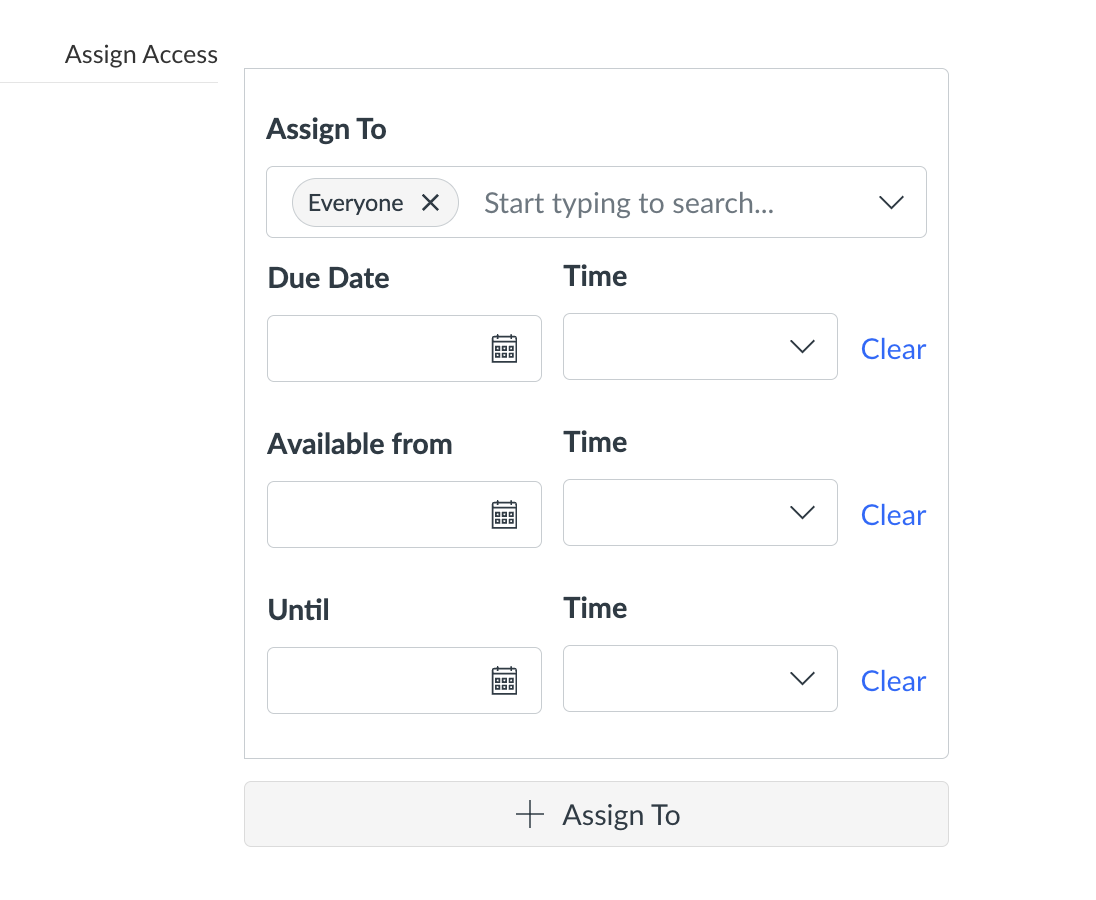Click inside the Available from date field

click(x=380, y=514)
